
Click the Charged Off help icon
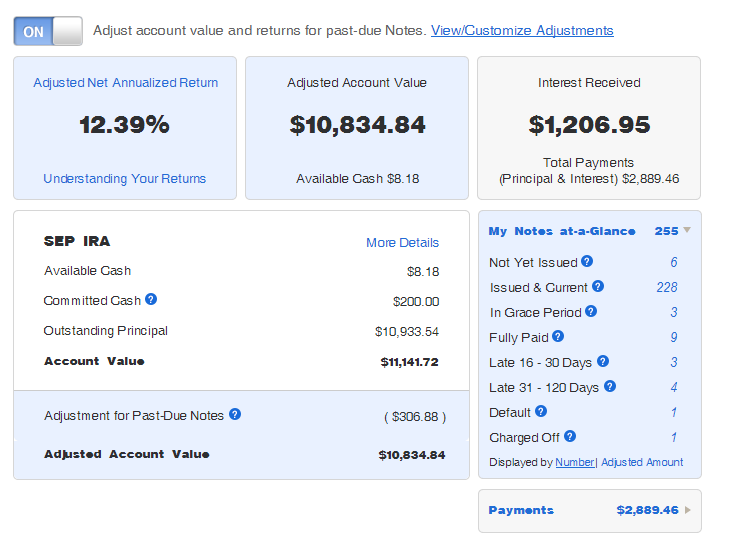[570, 436]
